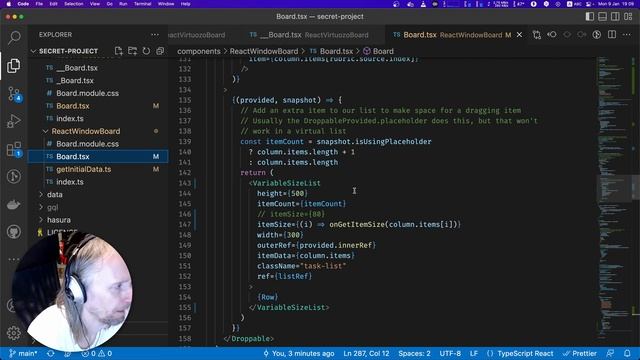Viewport: 640px width, 360px height.
Task: Open the Apple menu
Action: coord(8,4)
